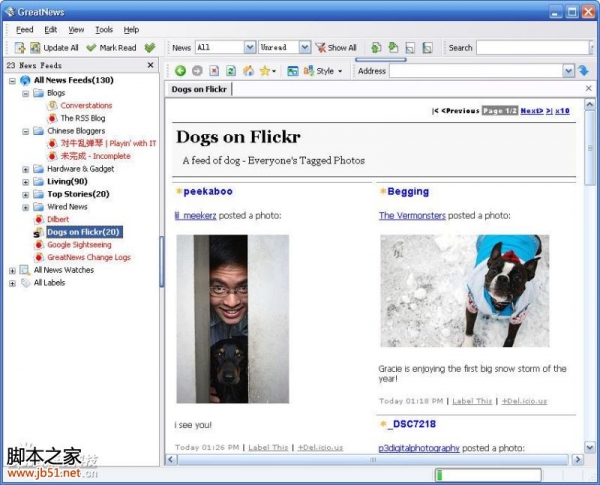The image size is (600, 485).
Task: Open the Style dropdown menu
Action: pos(323,71)
